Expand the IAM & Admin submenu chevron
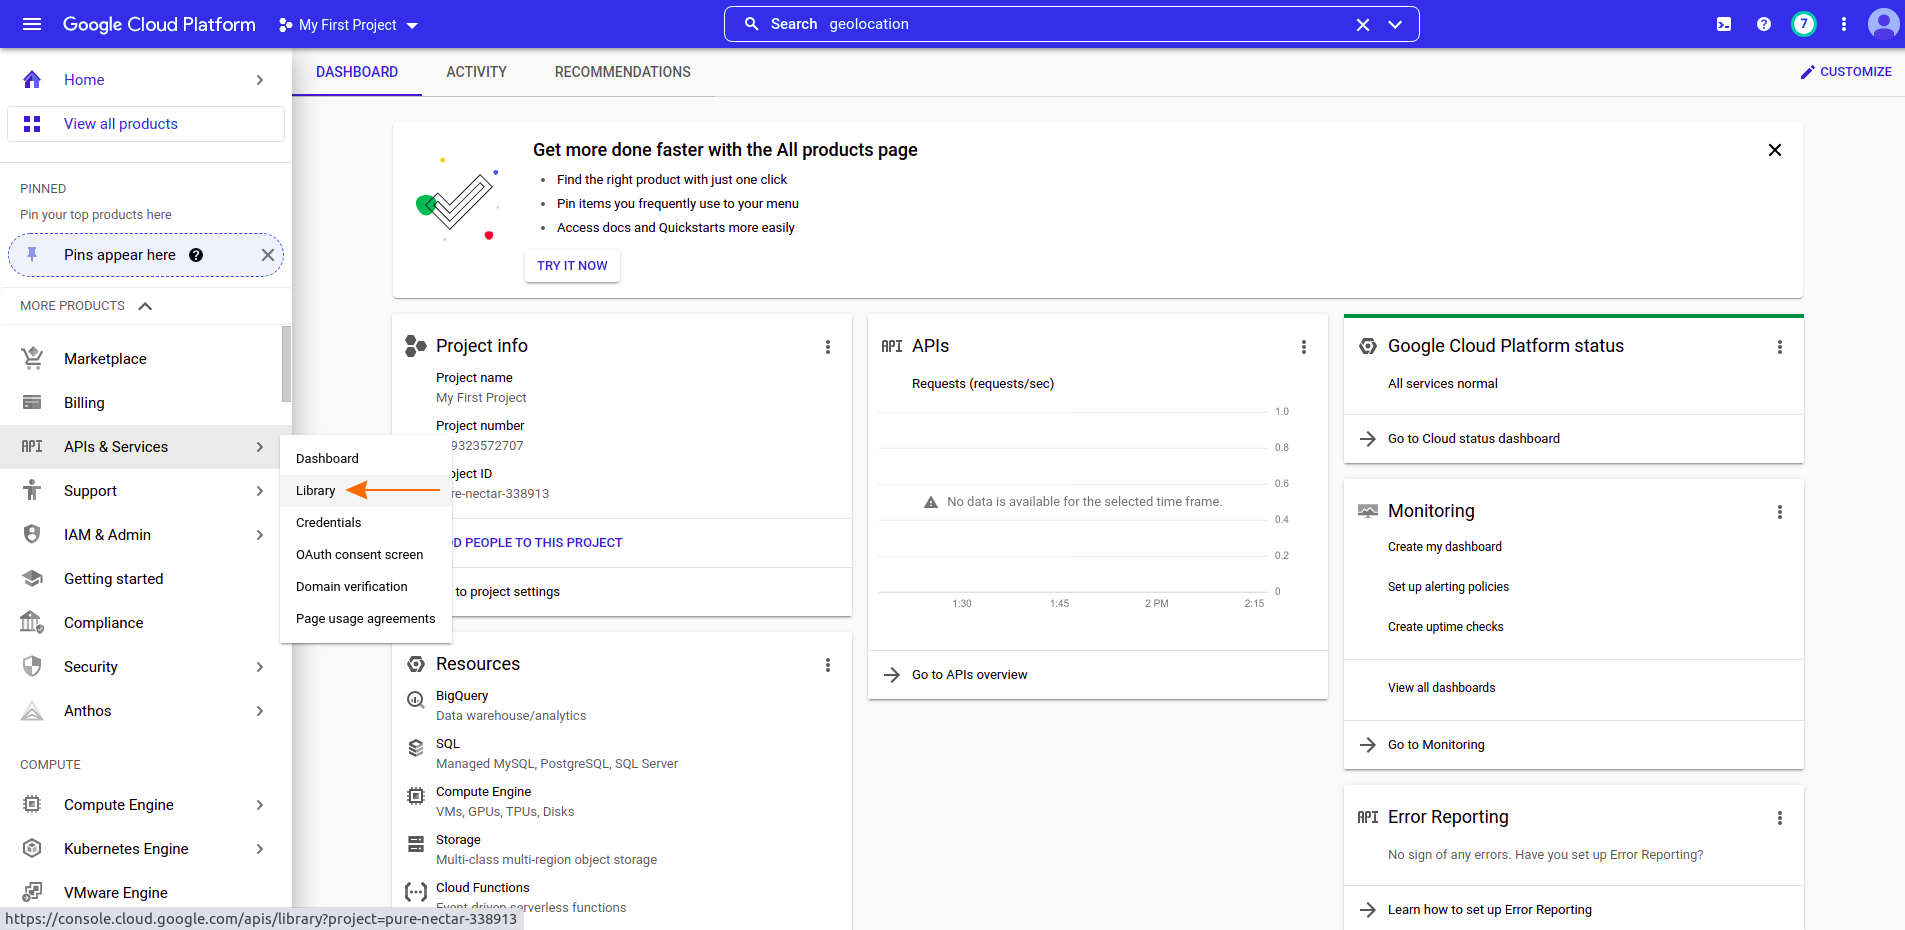This screenshot has height=930, width=1905. [x=260, y=535]
